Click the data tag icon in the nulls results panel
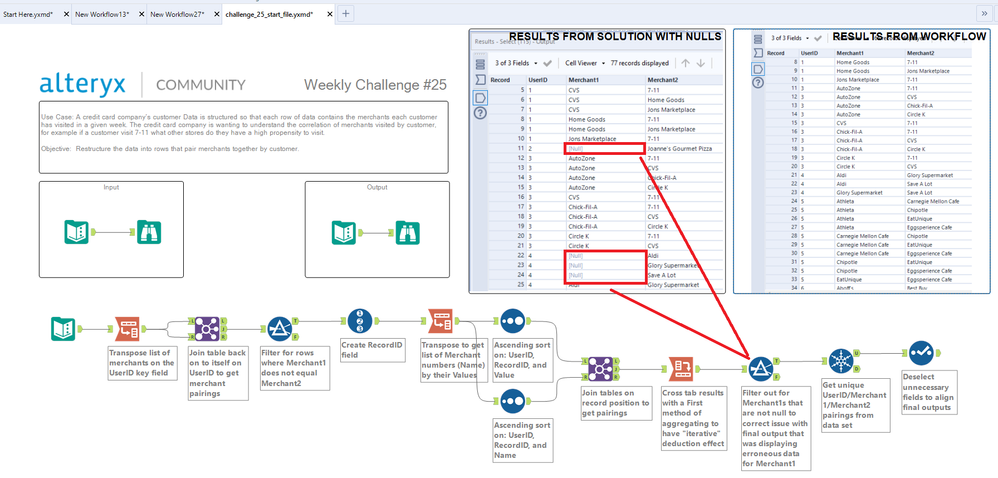 (480, 97)
